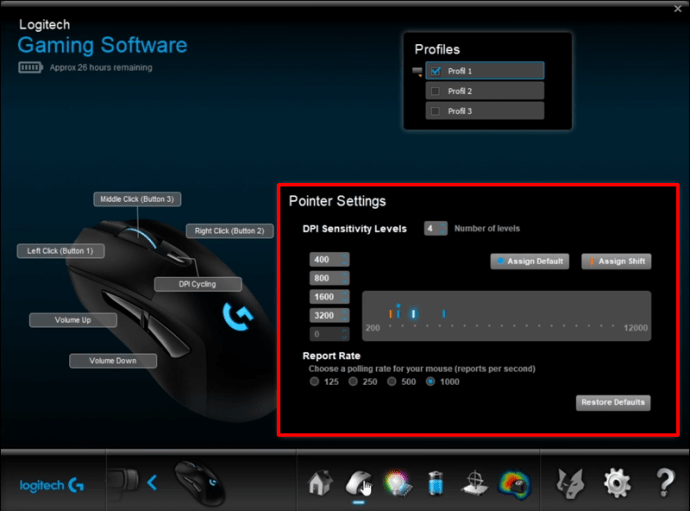
Task: Open the surface tuning crosshair icon
Action: coord(475,483)
